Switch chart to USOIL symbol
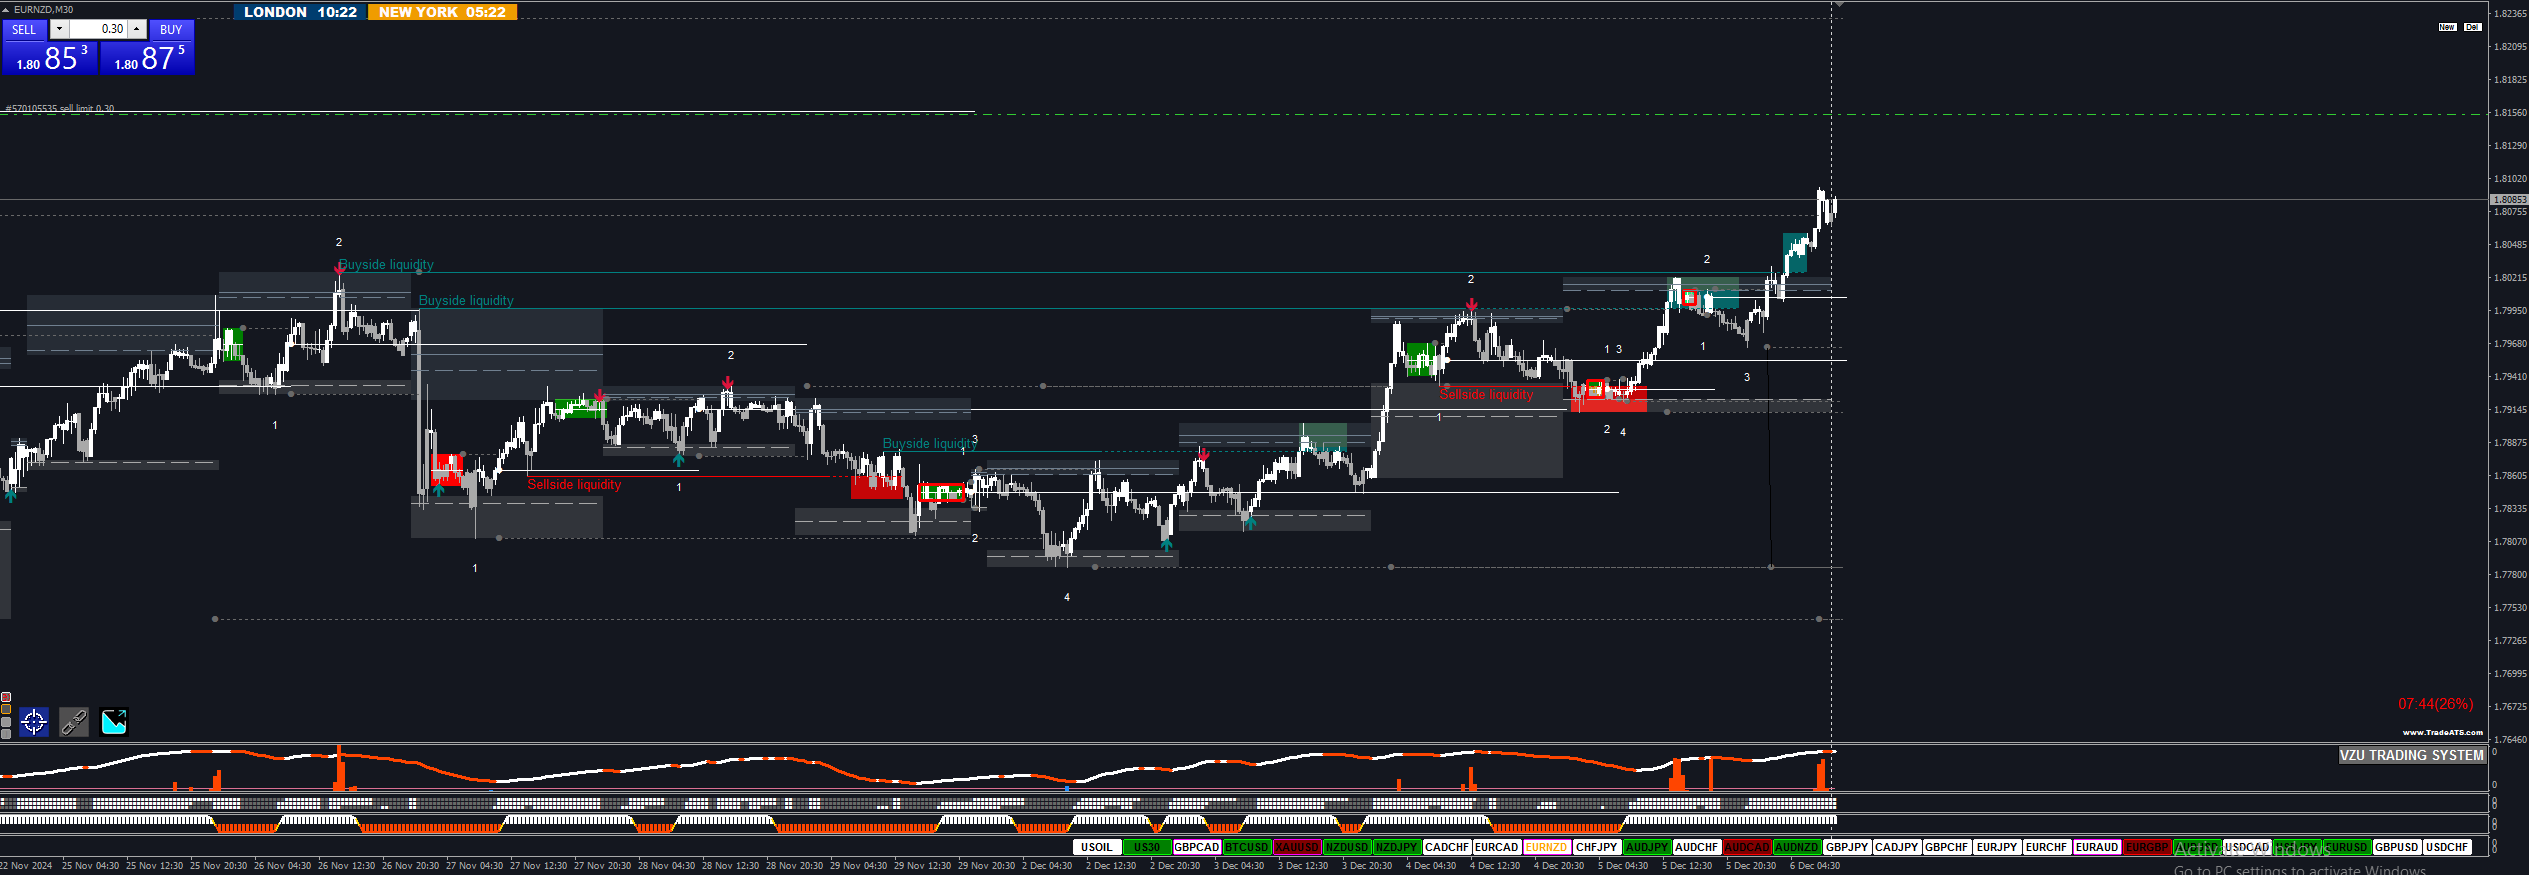Image resolution: width=2529 pixels, height=875 pixels. [1097, 847]
